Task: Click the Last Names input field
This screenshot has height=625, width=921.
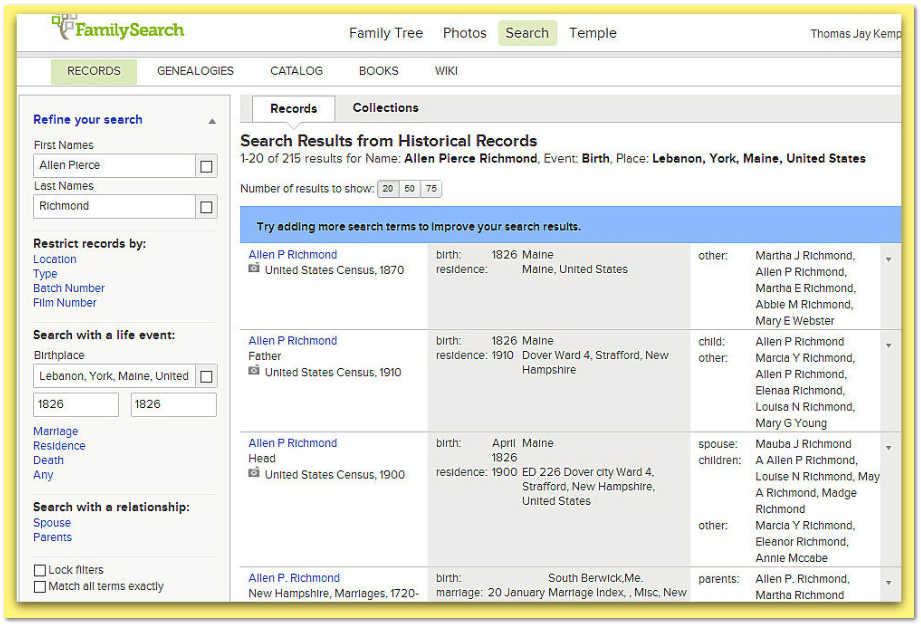Action: 114,206
